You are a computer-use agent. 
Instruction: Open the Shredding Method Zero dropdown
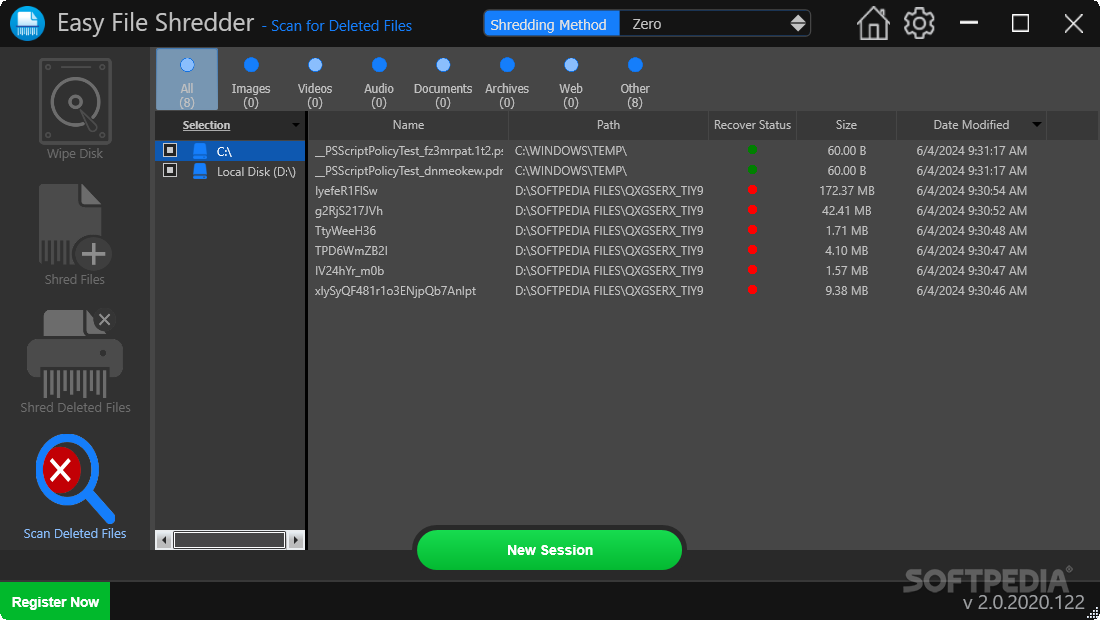(x=715, y=24)
